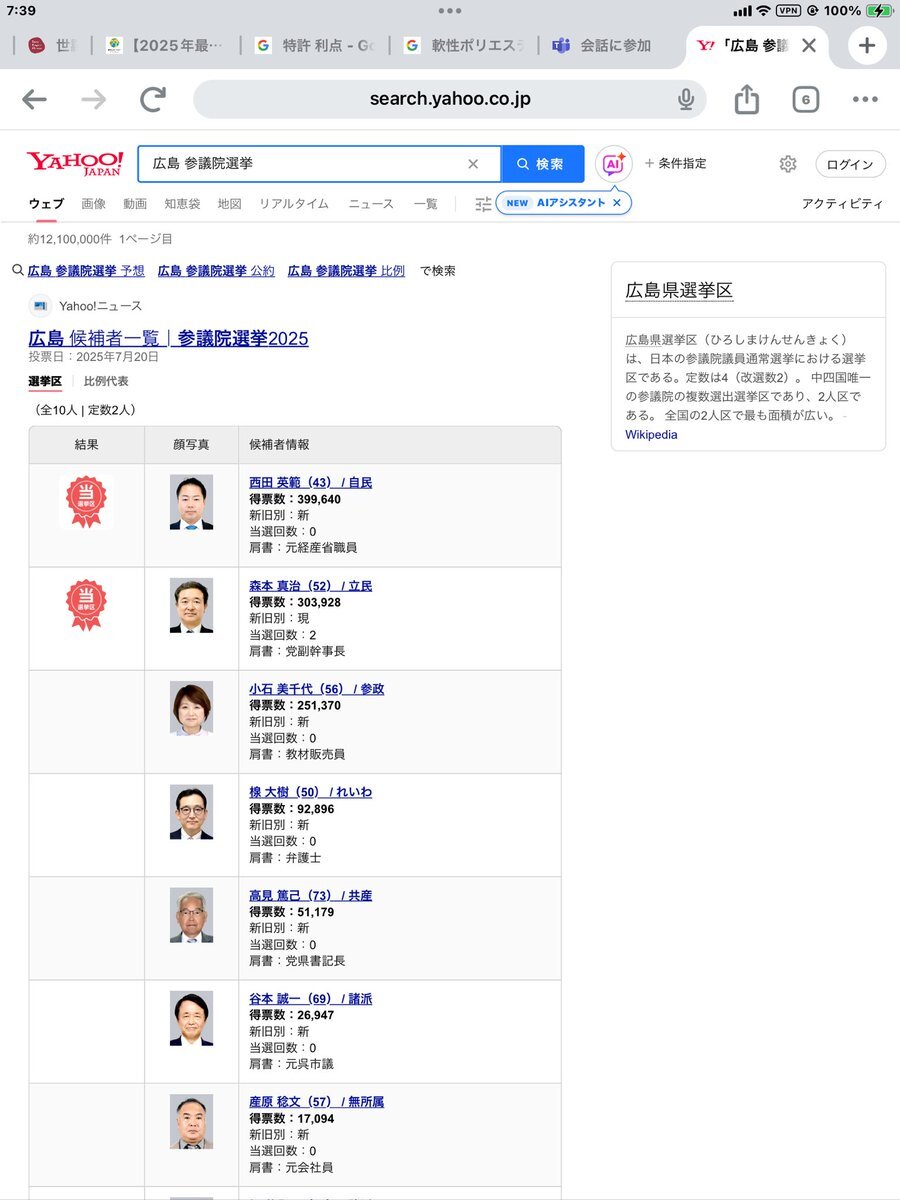Select the 知恵袋 search category
The width and height of the screenshot is (900, 1200).
pyautogui.click(x=182, y=204)
